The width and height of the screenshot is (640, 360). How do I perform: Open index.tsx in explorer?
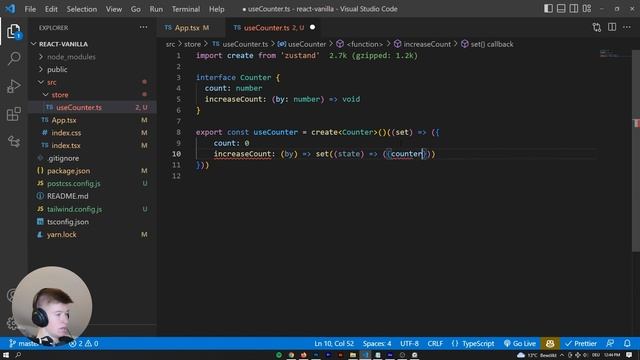(x=92, y=145)
